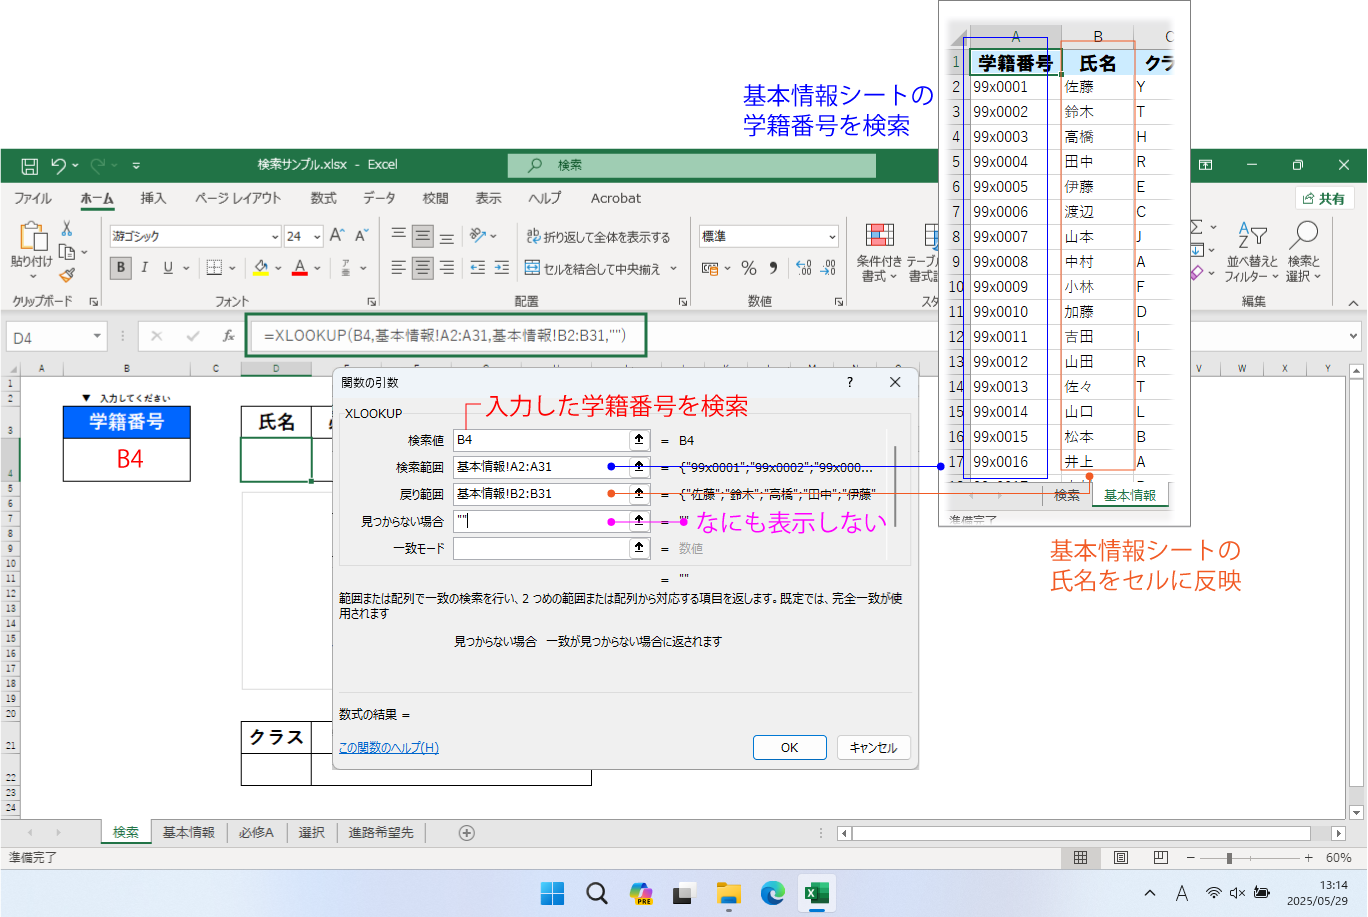The height and width of the screenshot is (917, 1368).
Task: Click the increase indent icon
Action: tap(502, 268)
